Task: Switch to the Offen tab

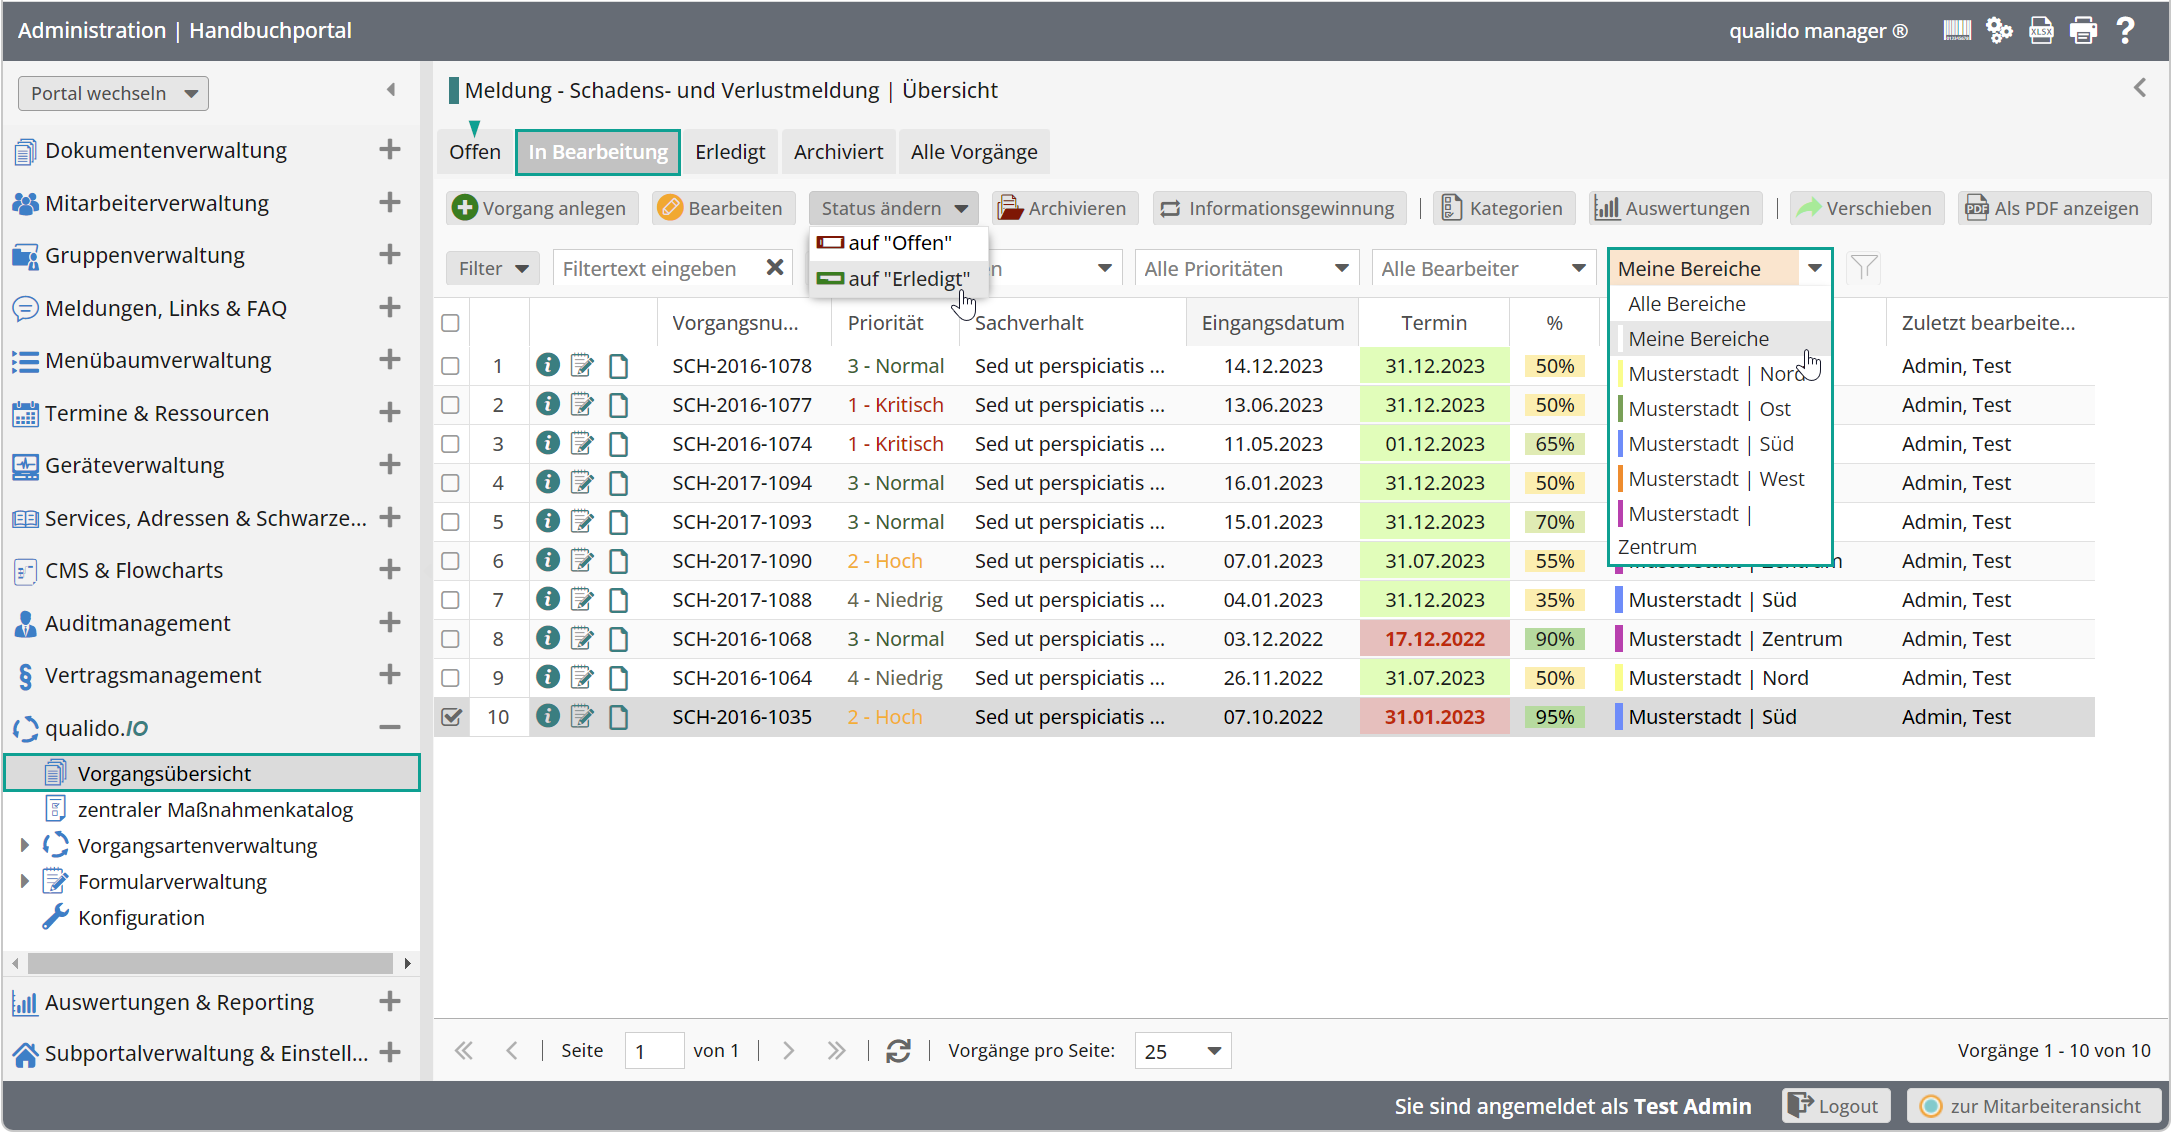Action: [475, 152]
